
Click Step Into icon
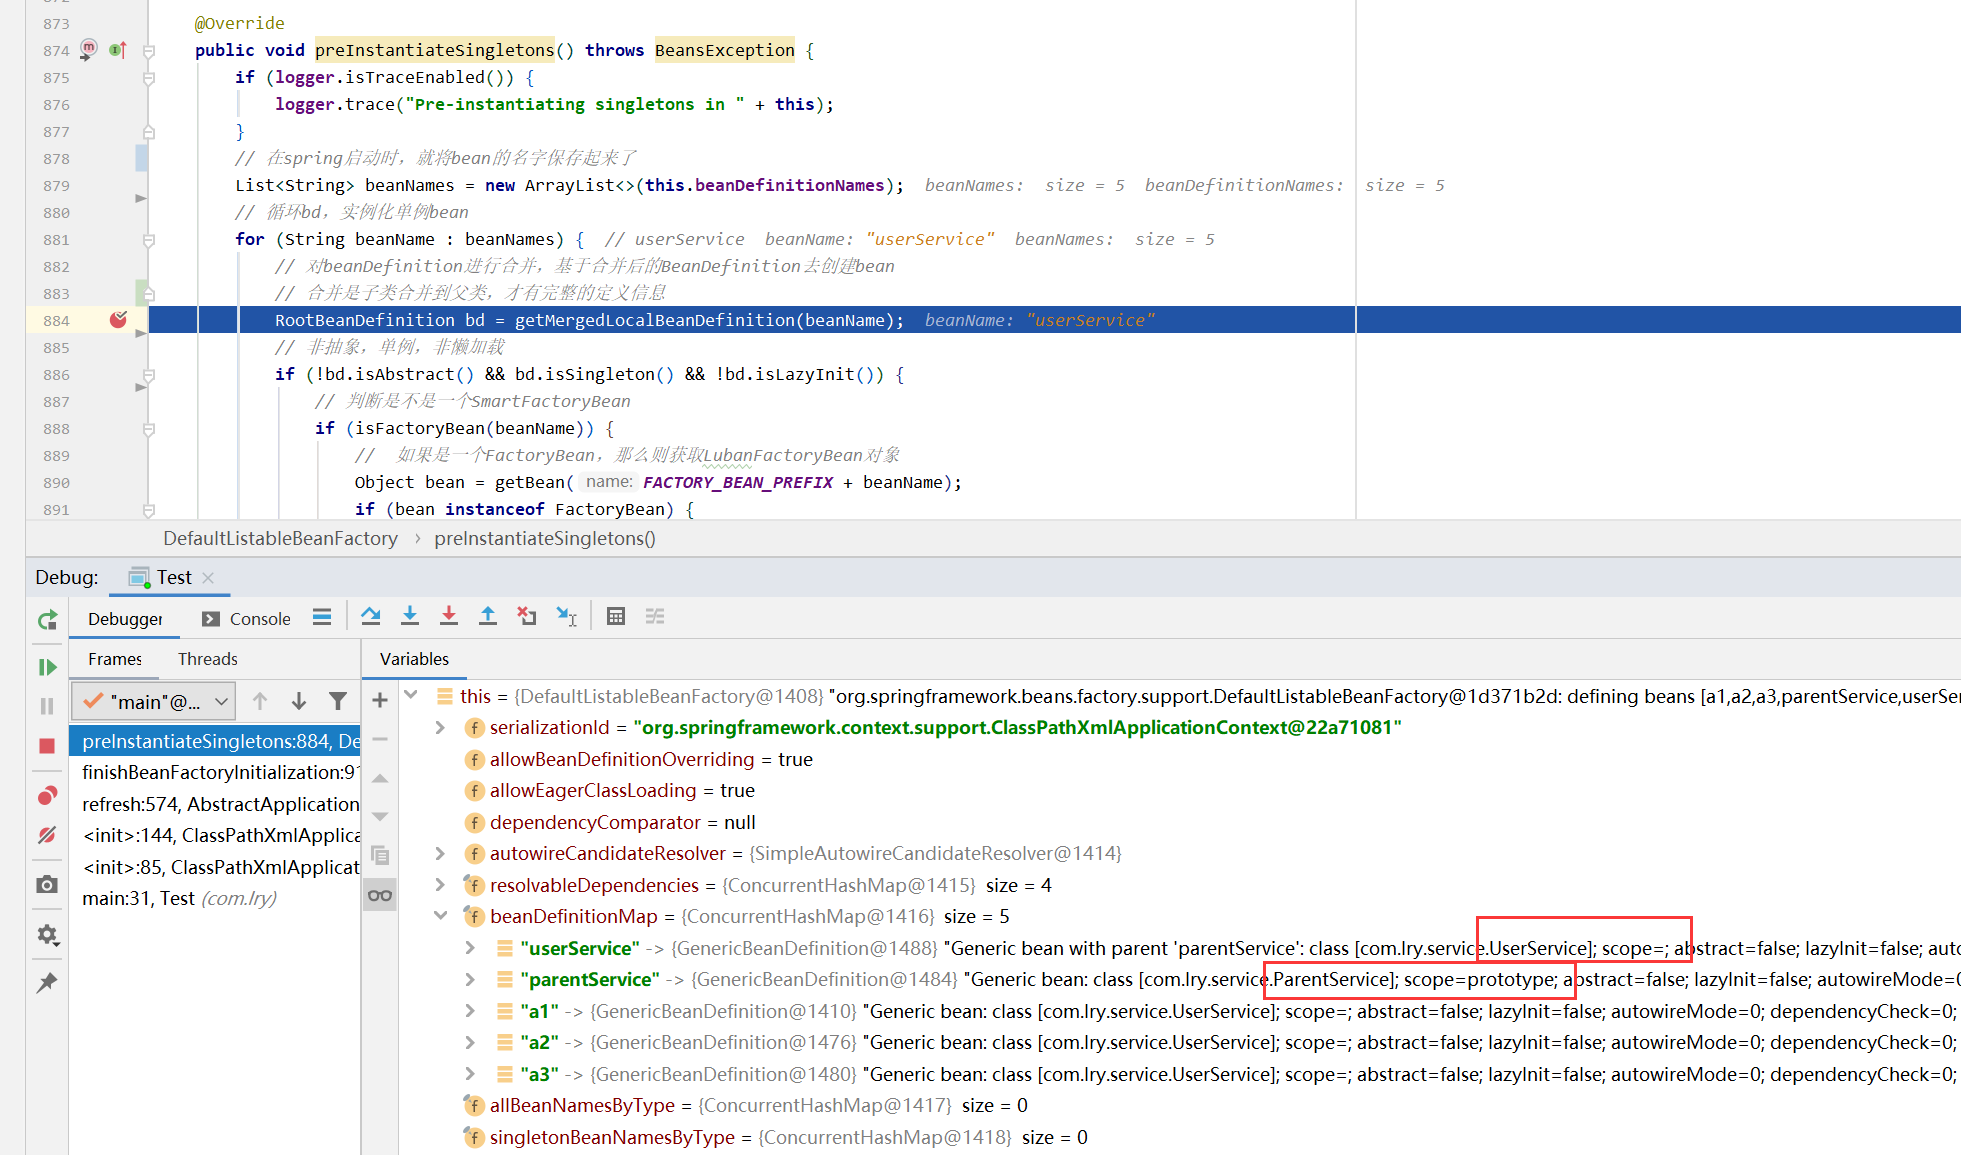tap(410, 617)
